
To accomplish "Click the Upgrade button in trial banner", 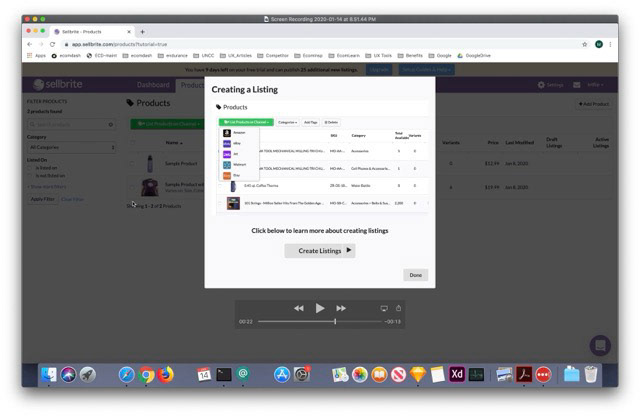I will coord(379,70).
